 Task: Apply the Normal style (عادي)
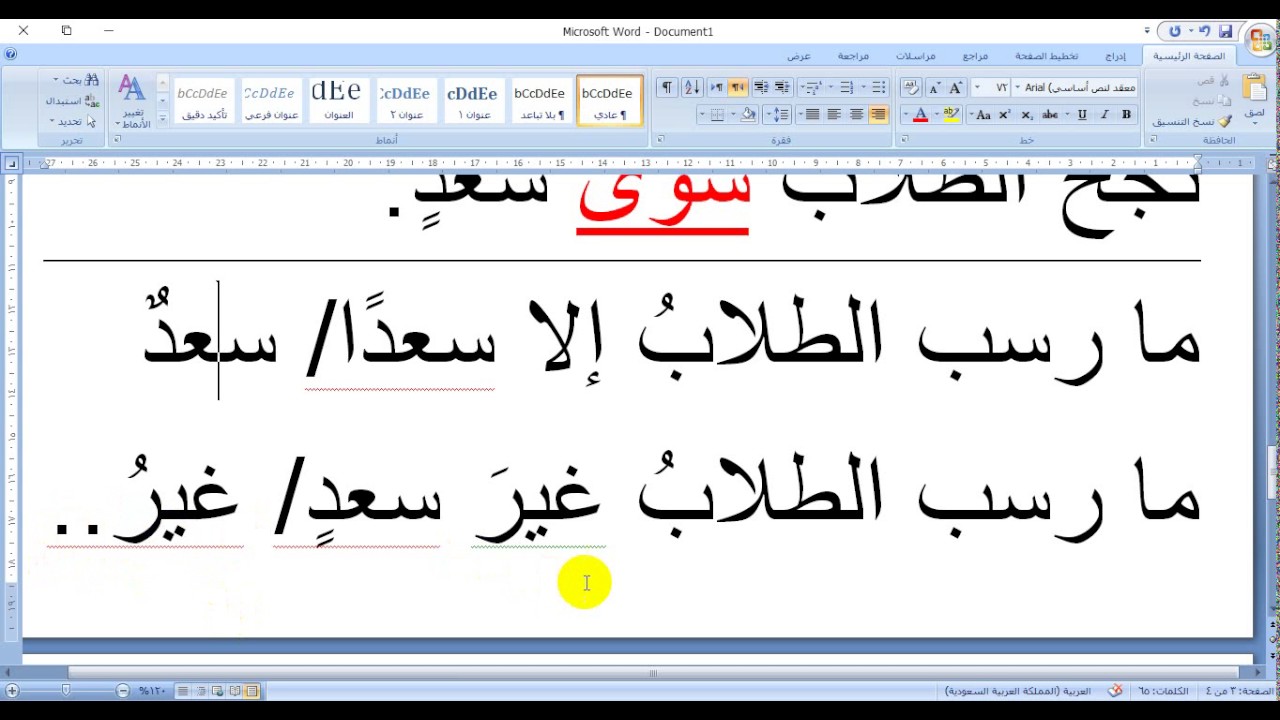click(609, 101)
